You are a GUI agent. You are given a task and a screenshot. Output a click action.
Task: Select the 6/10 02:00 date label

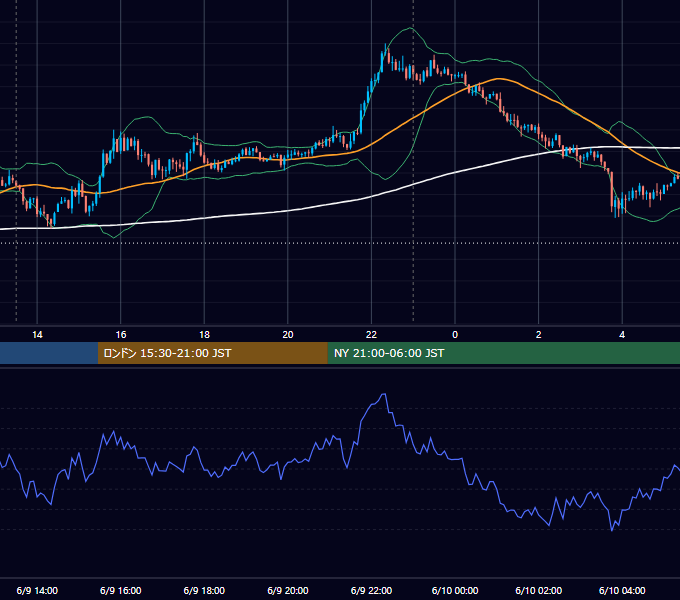[x=539, y=590]
